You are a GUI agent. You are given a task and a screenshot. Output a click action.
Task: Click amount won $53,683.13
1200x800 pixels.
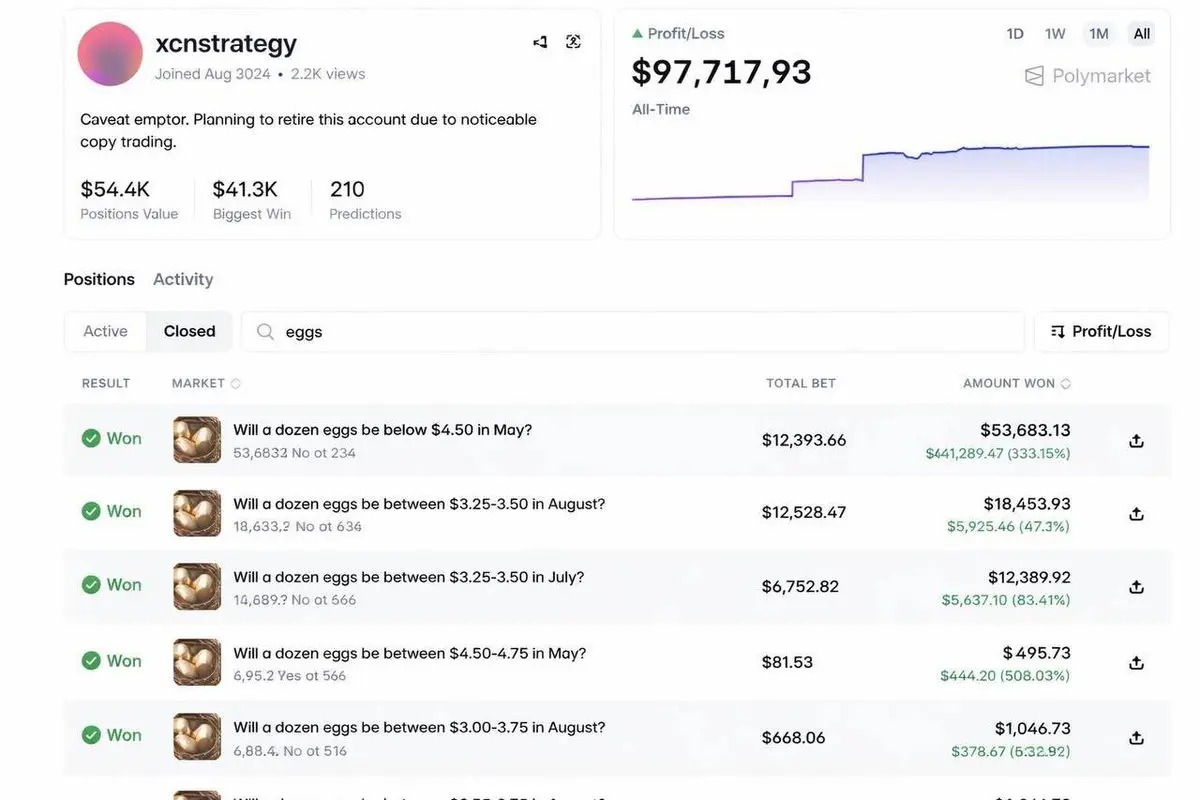pyautogui.click(x=1025, y=430)
